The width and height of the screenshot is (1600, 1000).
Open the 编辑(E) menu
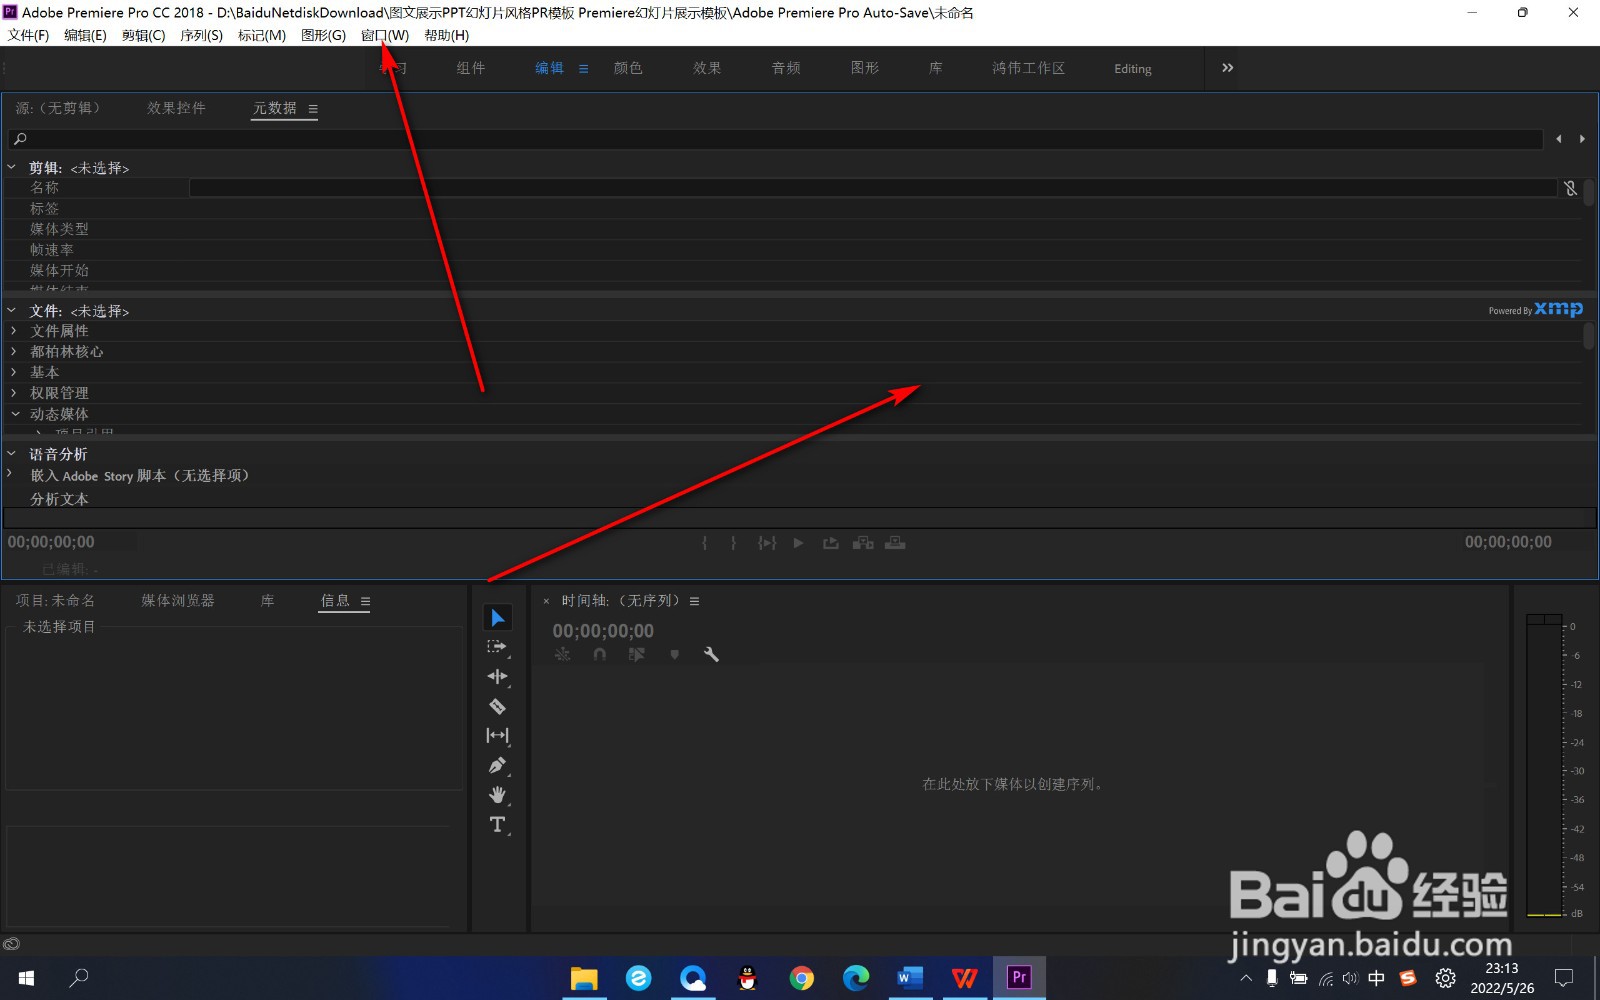pyautogui.click(x=85, y=35)
